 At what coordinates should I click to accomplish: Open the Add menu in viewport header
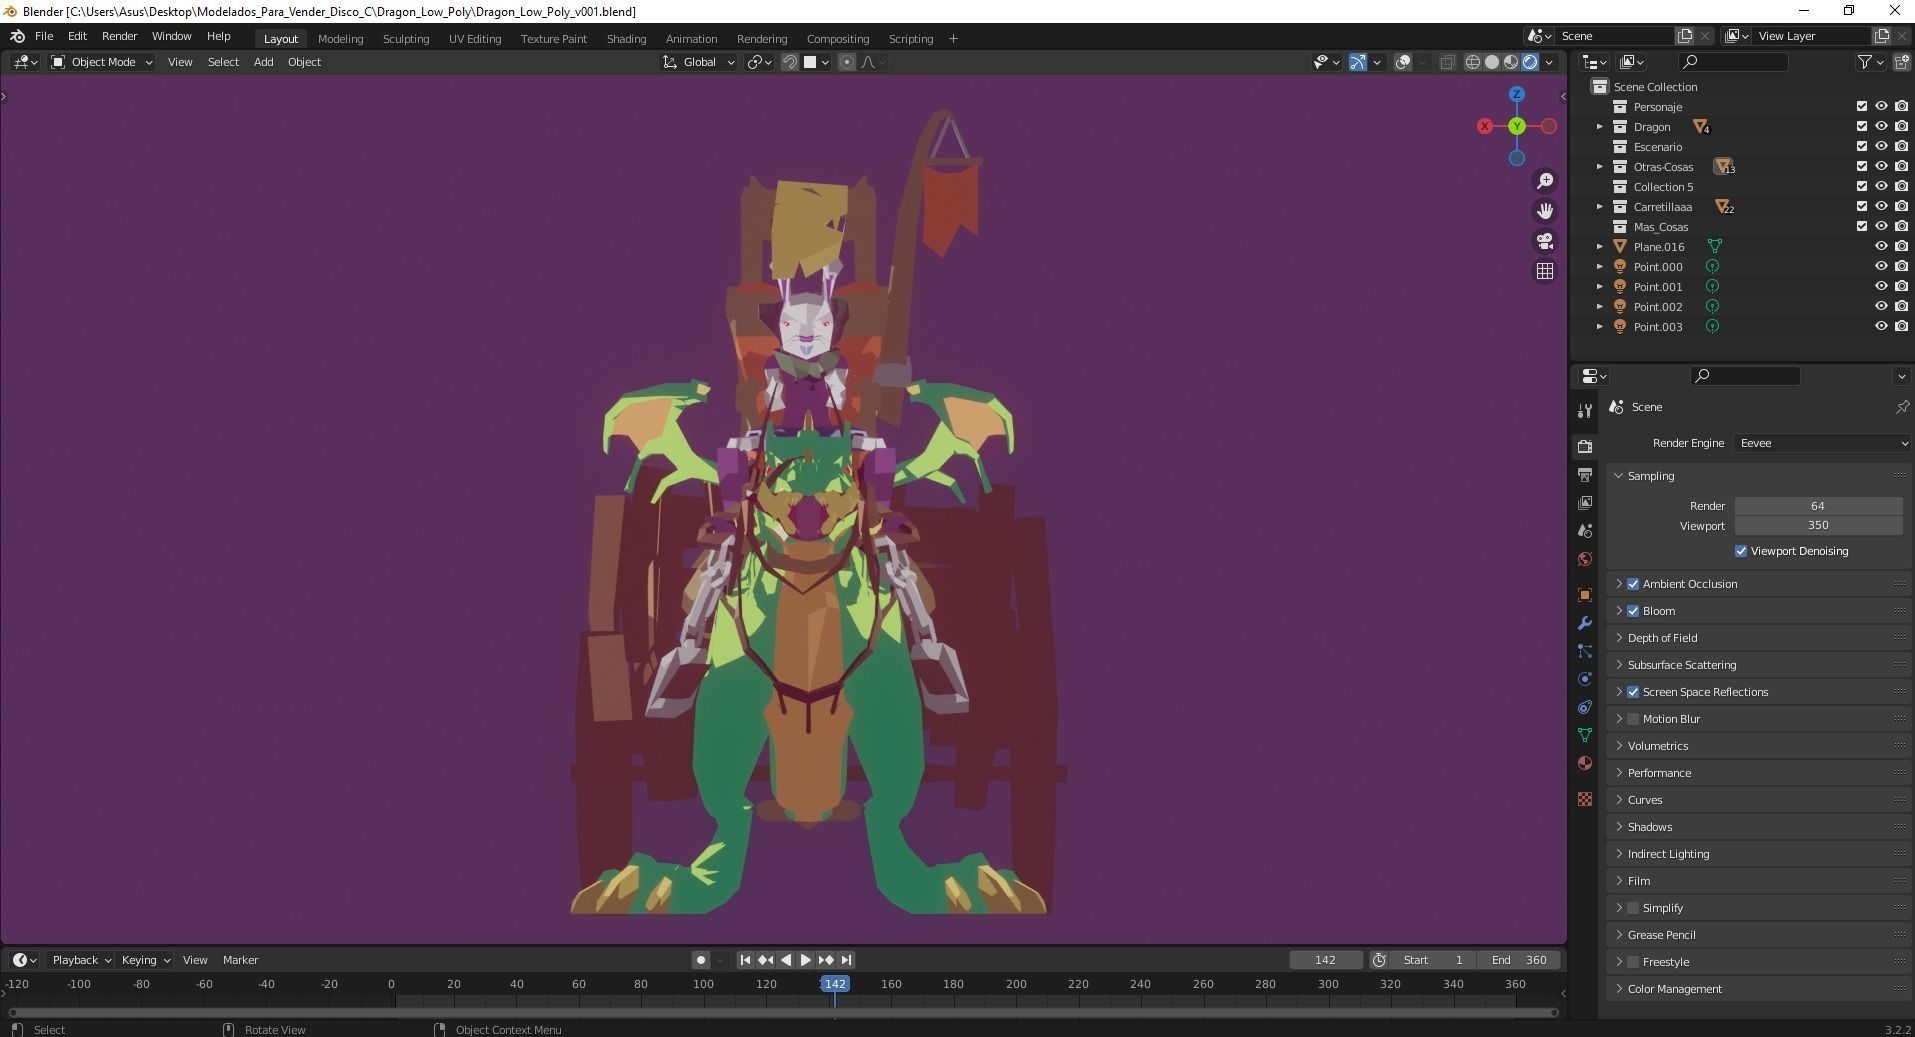(x=263, y=62)
